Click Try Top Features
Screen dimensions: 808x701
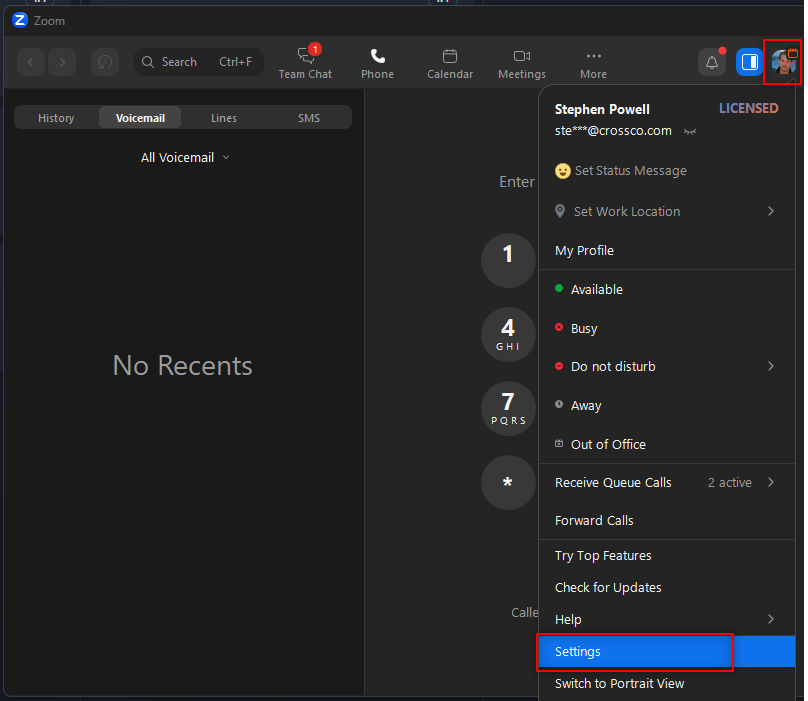(x=667, y=556)
